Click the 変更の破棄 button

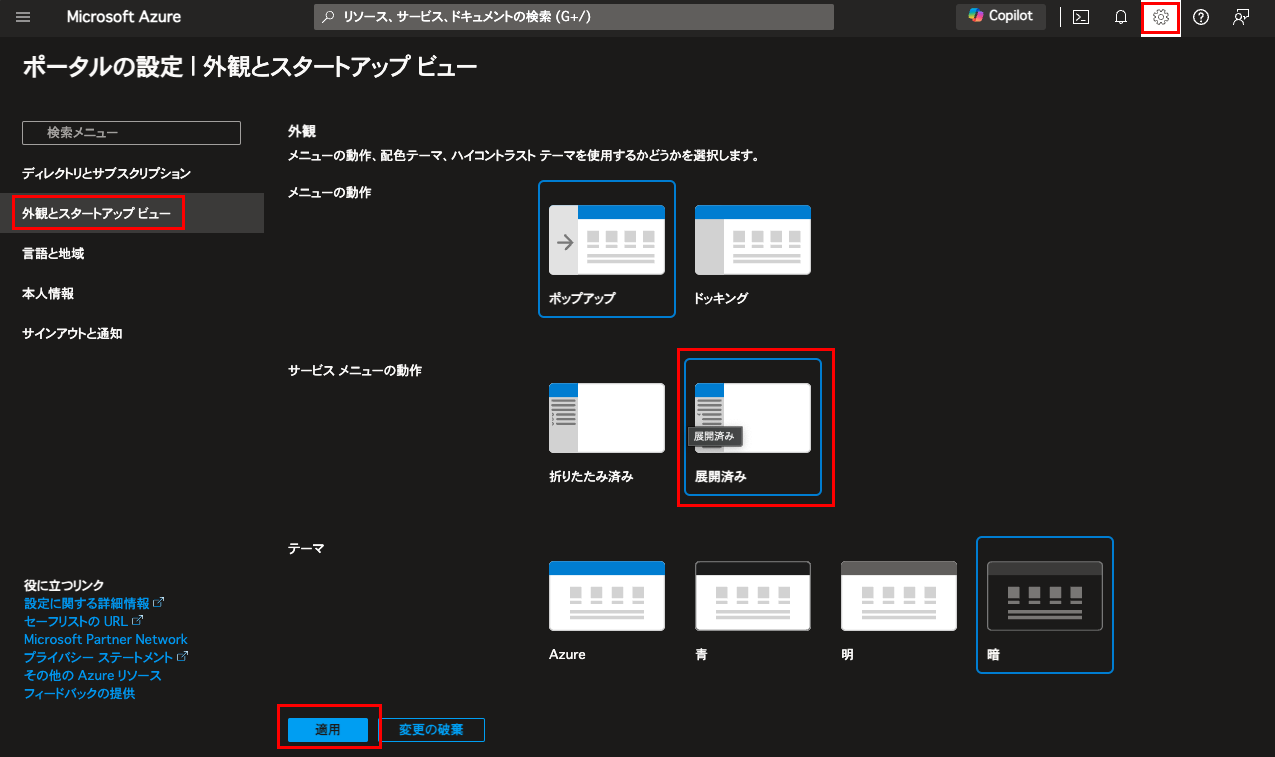tap(432, 729)
